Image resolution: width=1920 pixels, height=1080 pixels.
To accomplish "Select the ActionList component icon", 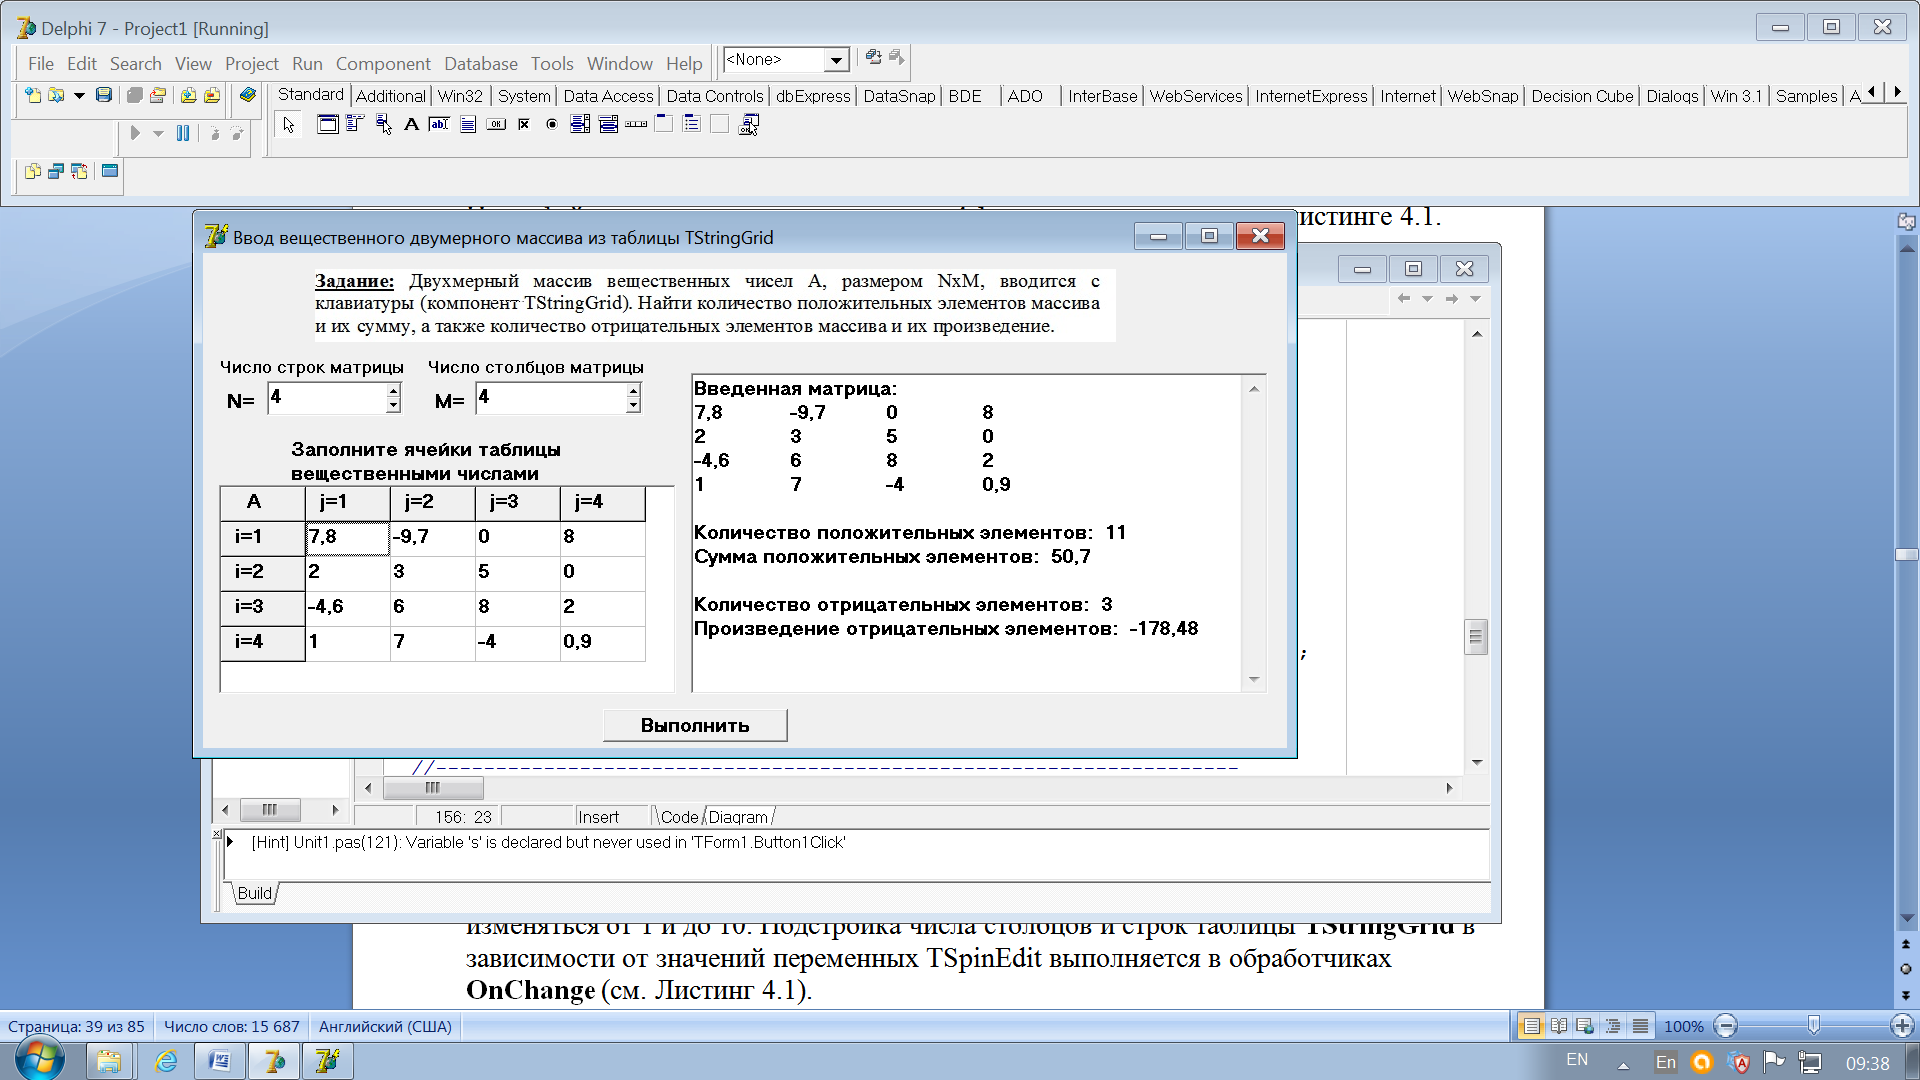I will 748,124.
